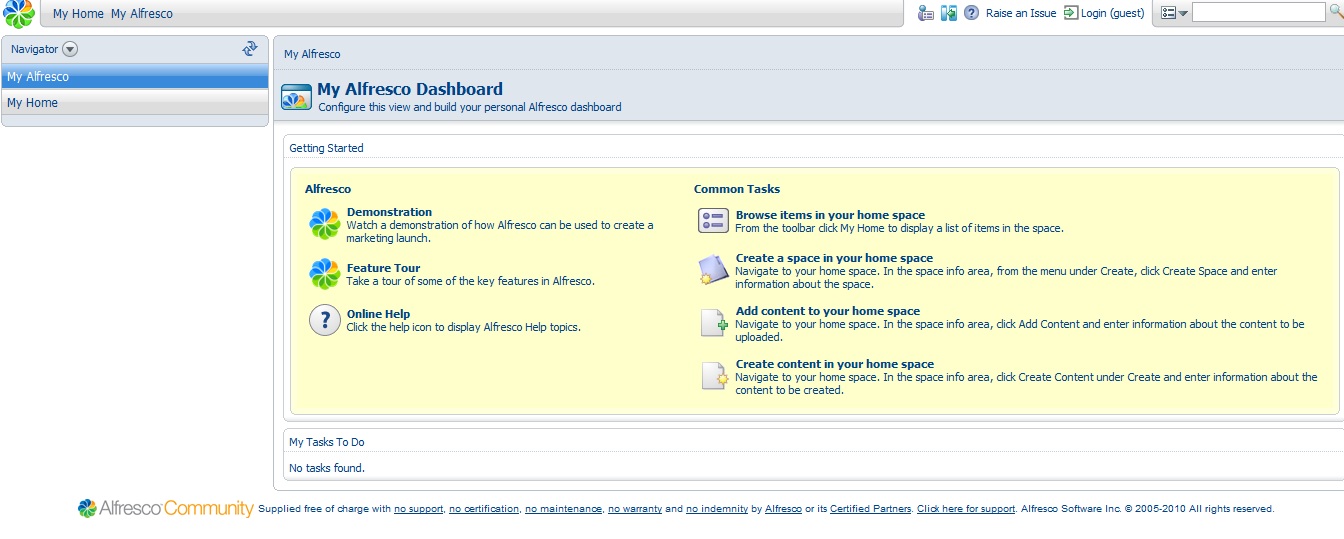Expand the Navigator dropdown arrow

click(x=70, y=49)
